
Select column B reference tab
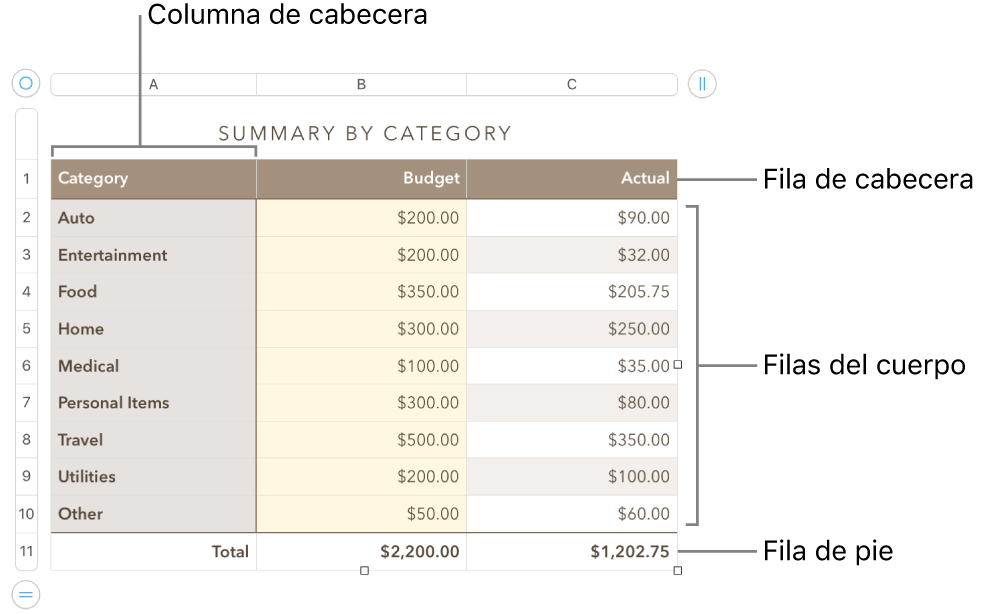[361, 84]
